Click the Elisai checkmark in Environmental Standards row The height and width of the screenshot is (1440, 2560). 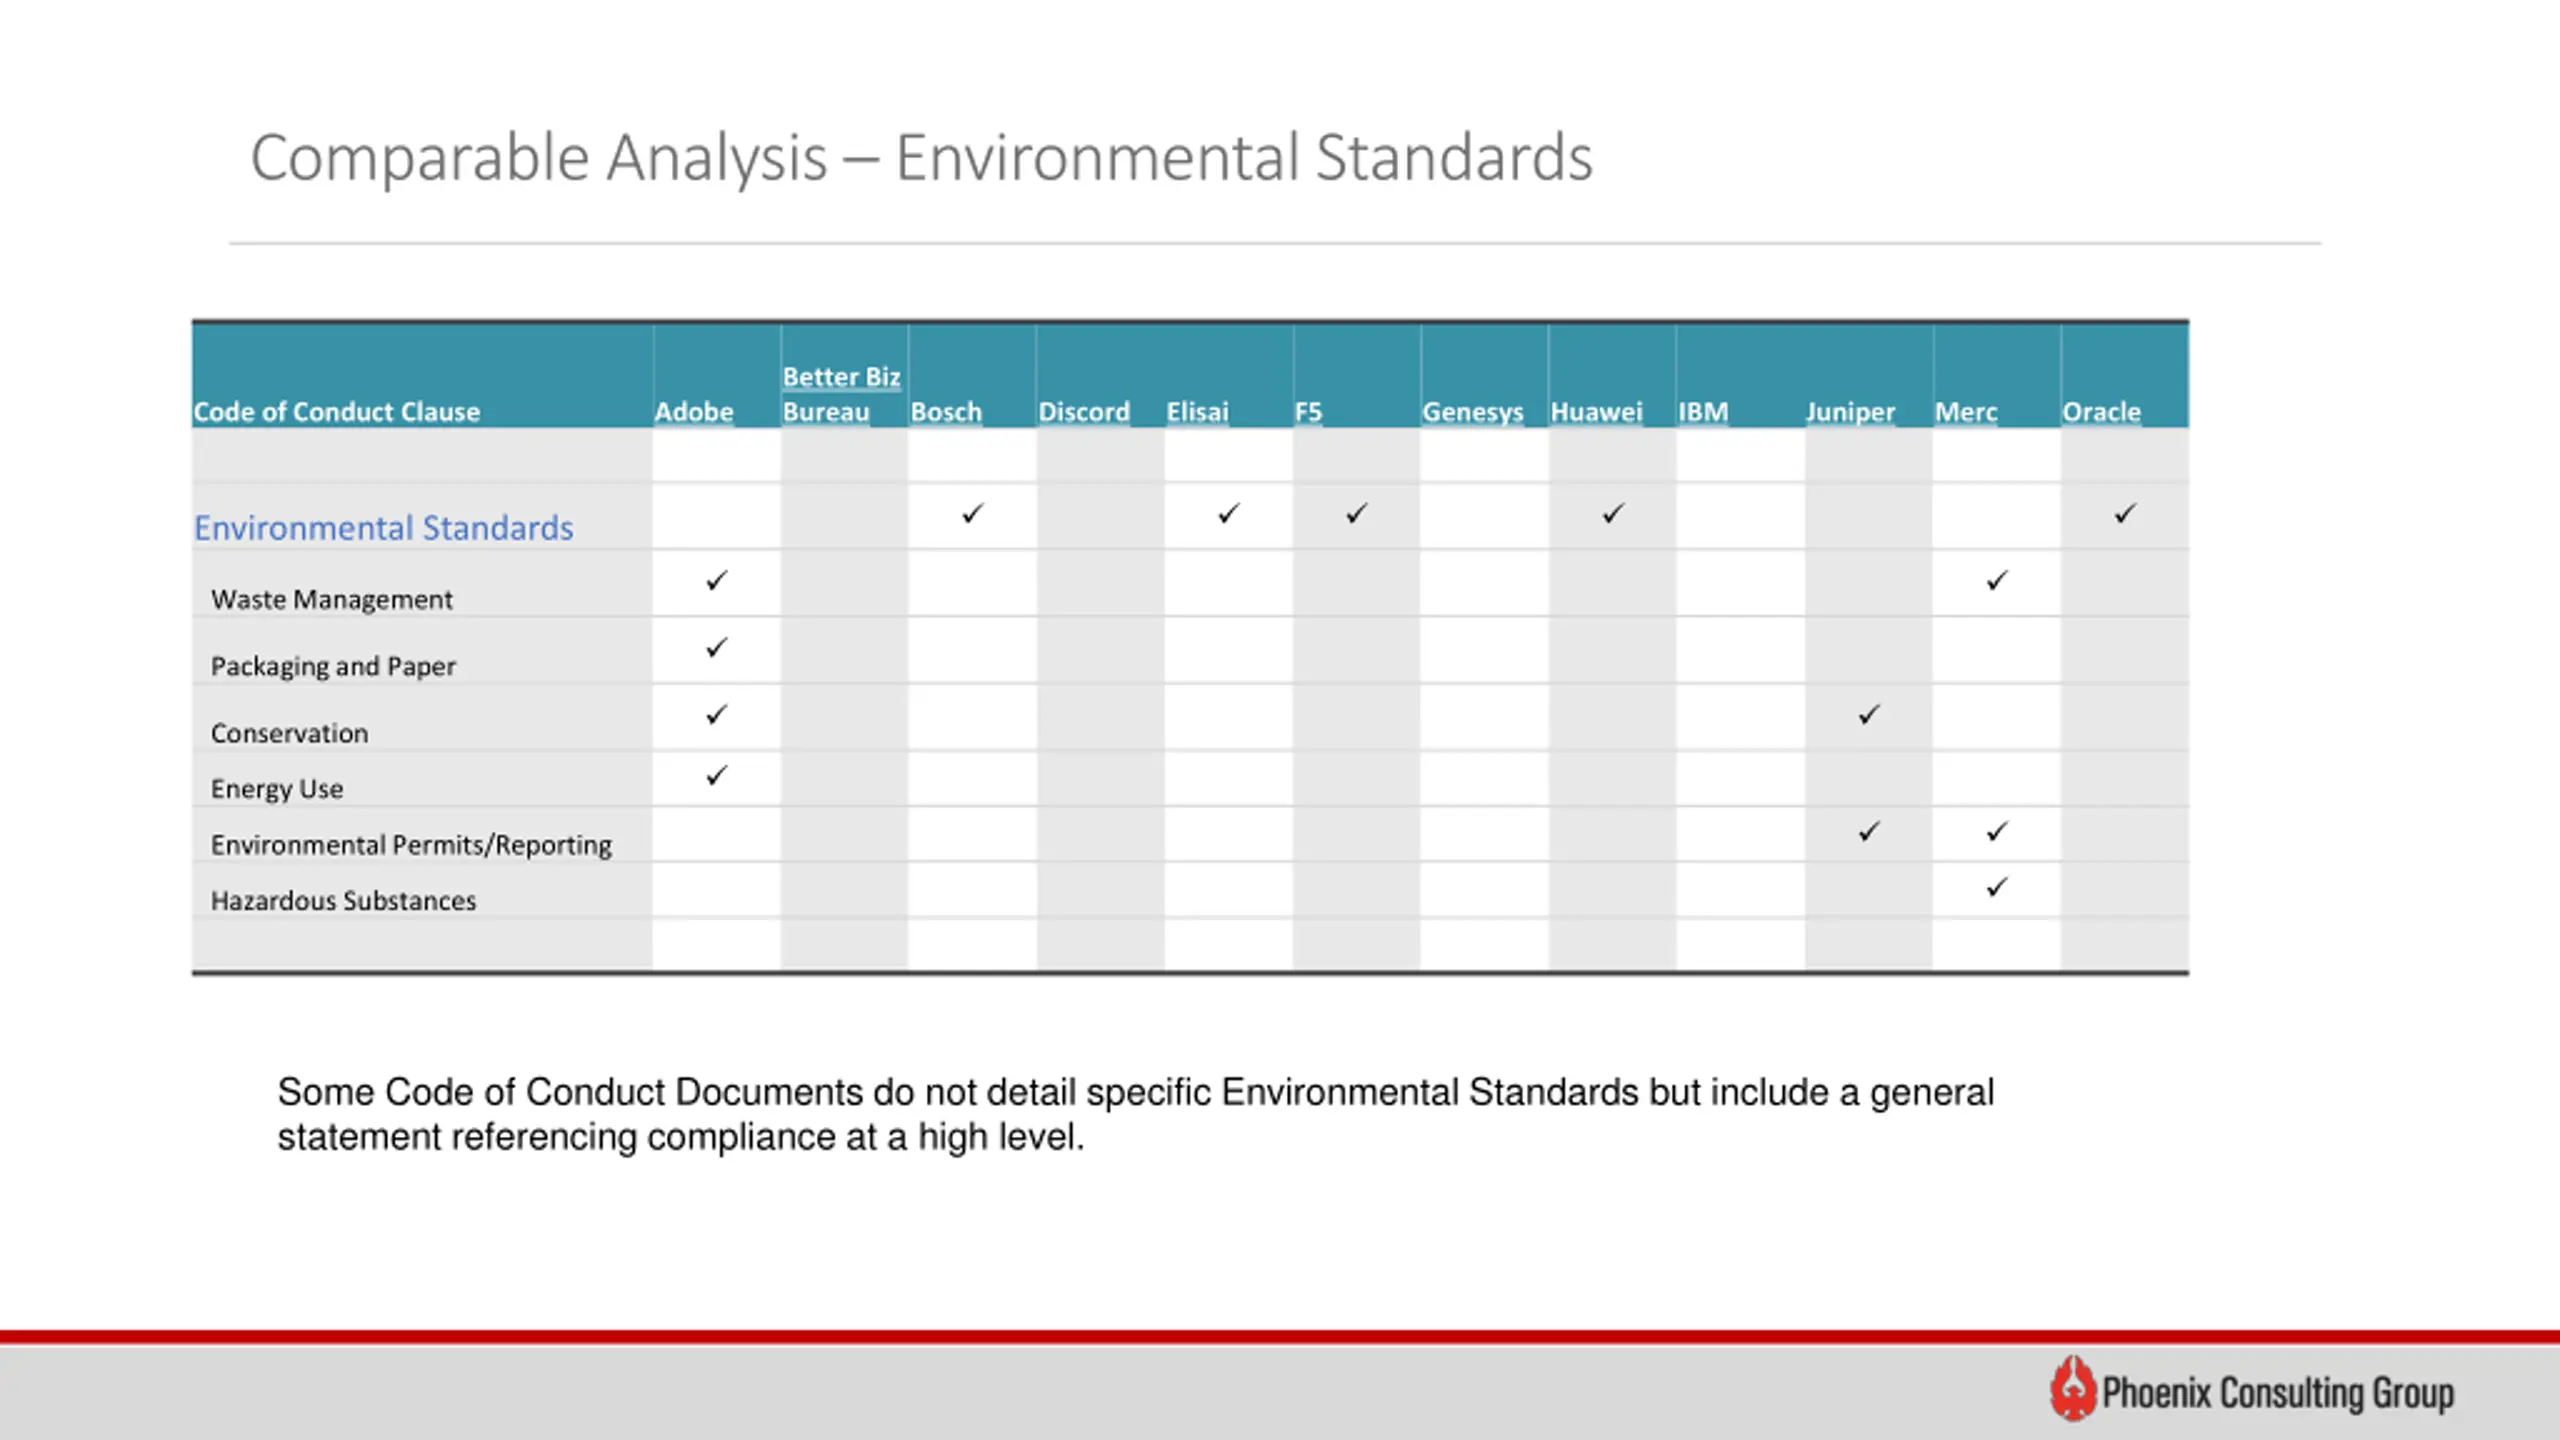1229,514
